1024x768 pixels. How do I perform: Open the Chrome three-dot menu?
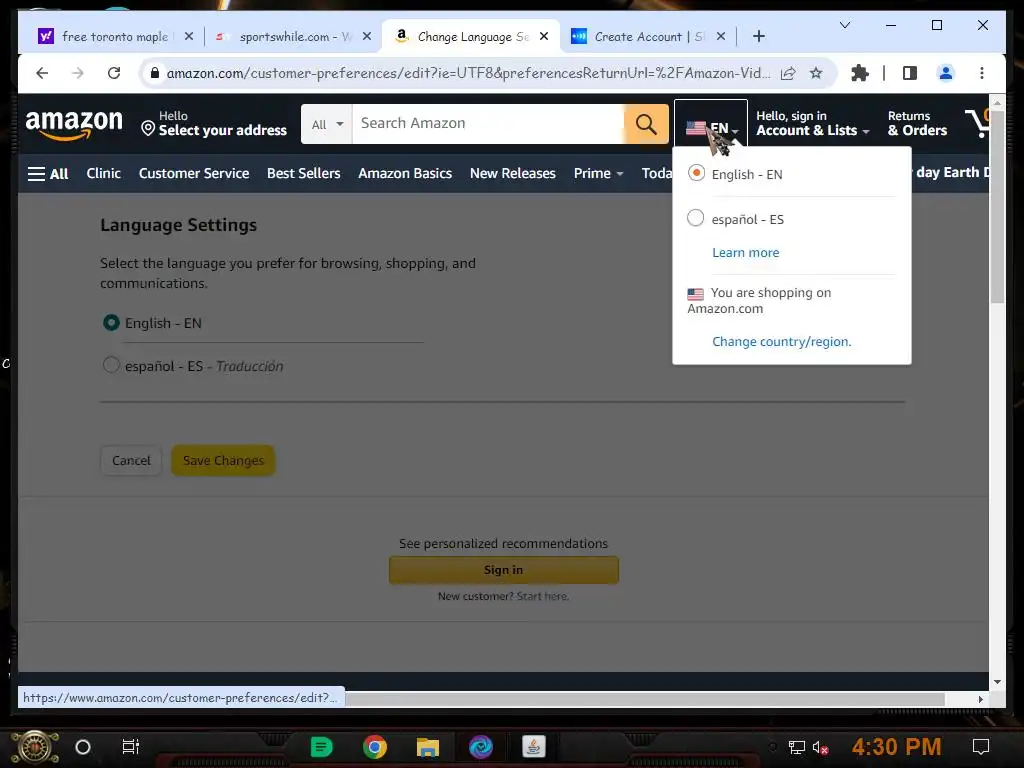click(982, 73)
